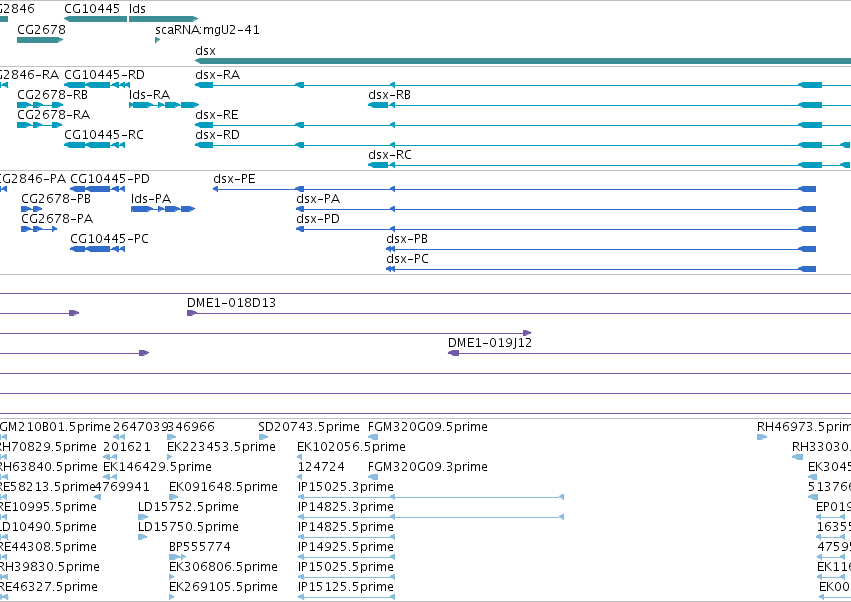This screenshot has height=602, width=851.
Task: Click the CG2678-PA protein label
Action: coord(57,219)
